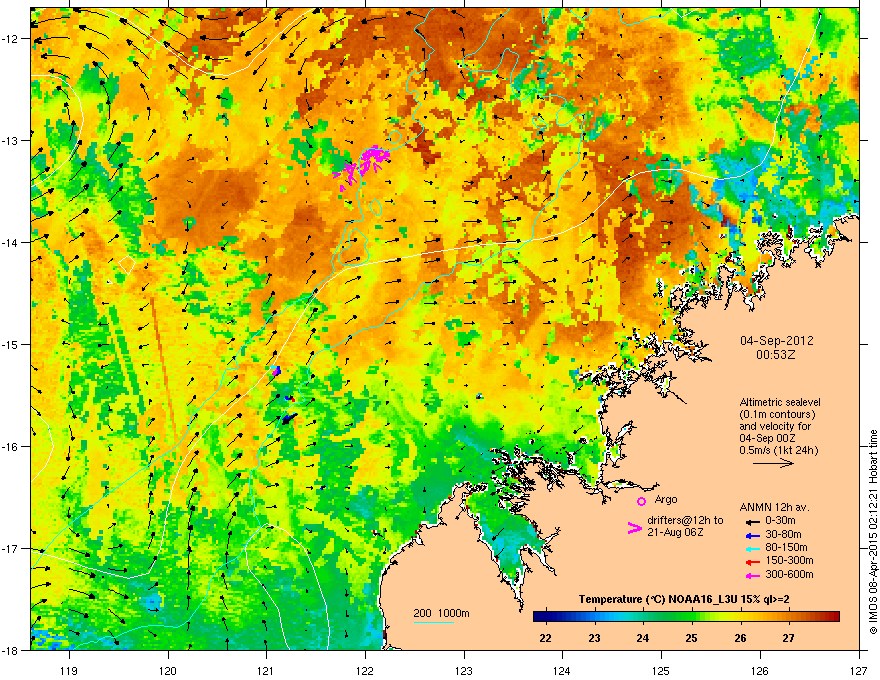
Task: Click the longitude axis label 119
Action: 69,670
